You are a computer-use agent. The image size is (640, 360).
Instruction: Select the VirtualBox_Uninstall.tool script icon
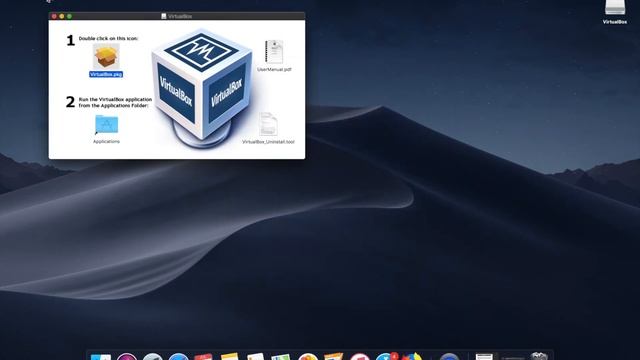268,124
